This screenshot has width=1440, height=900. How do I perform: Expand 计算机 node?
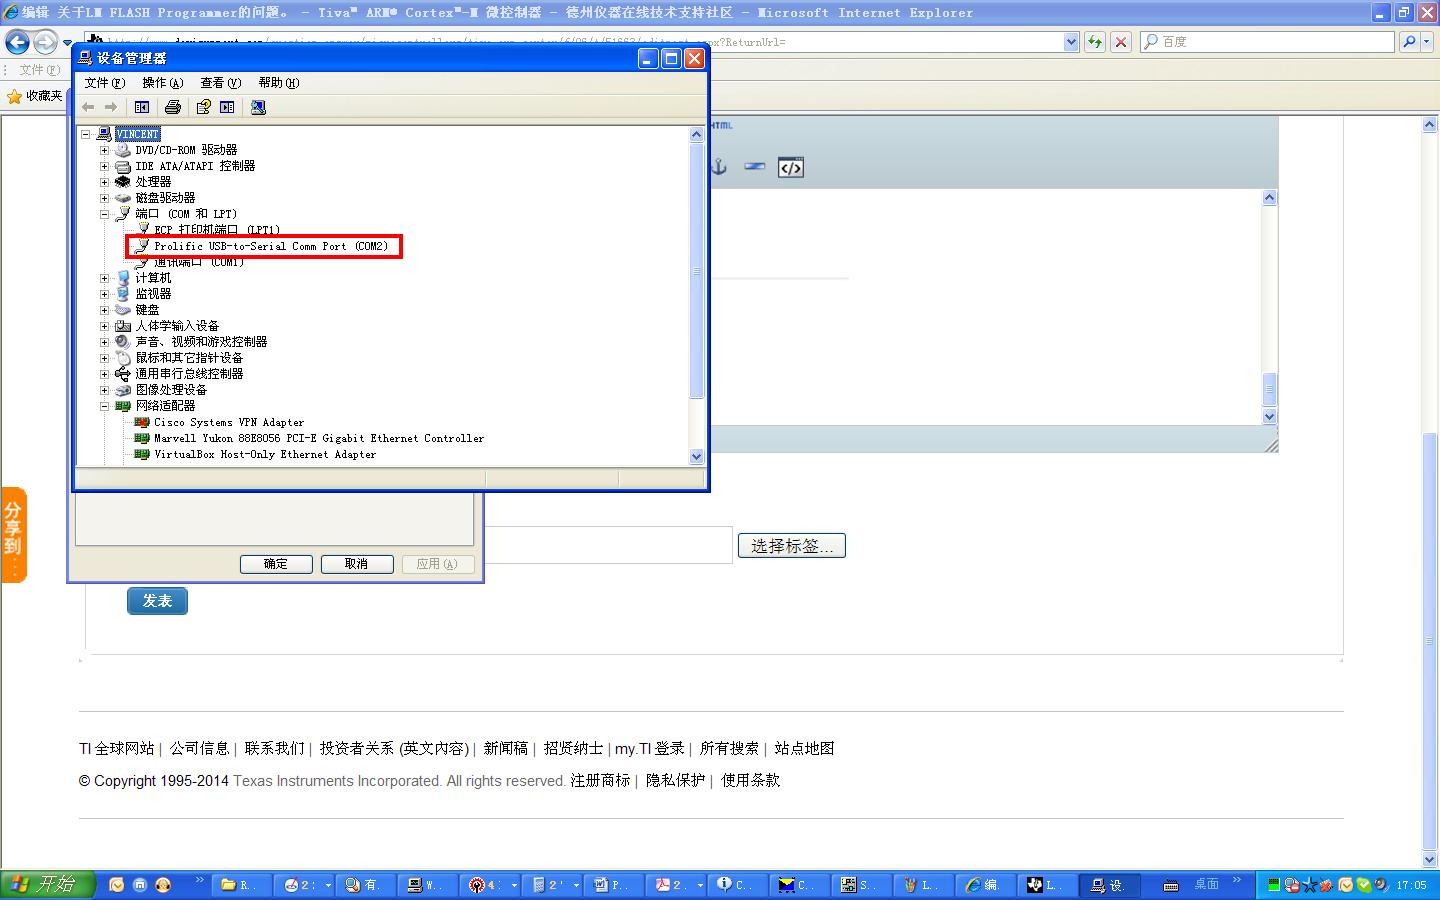tap(104, 278)
